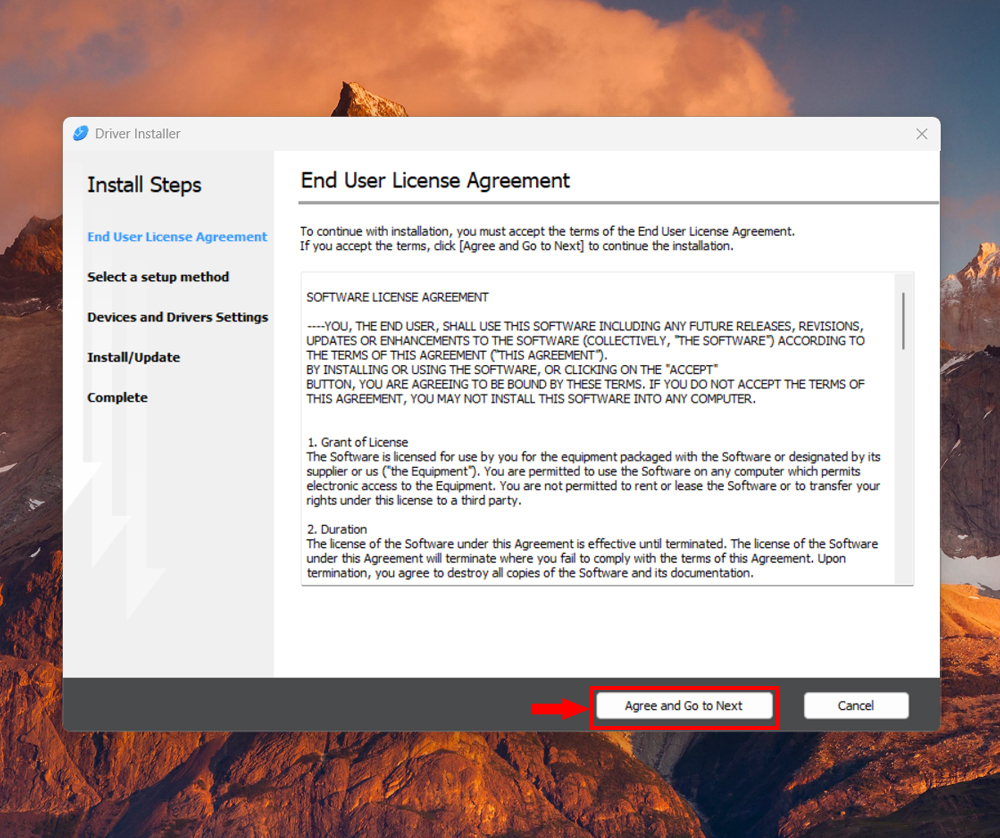This screenshot has height=838, width=1000.
Task: Click the license text scrollbar thumb
Action: (903, 321)
